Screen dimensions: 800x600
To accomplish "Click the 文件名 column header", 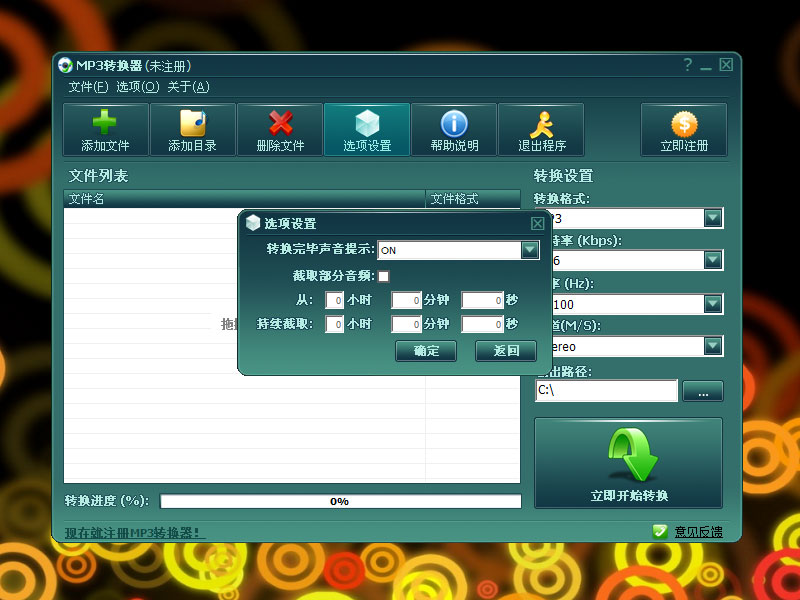I will click(x=244, y=198).
